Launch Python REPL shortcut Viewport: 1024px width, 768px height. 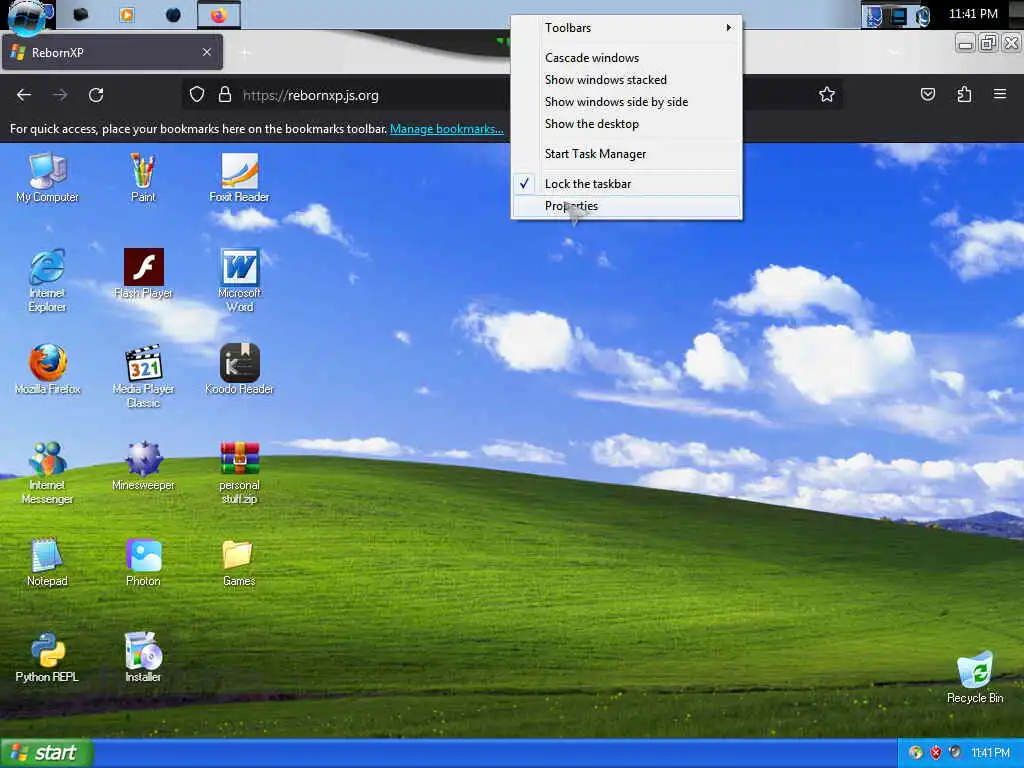tap(47, 658)
